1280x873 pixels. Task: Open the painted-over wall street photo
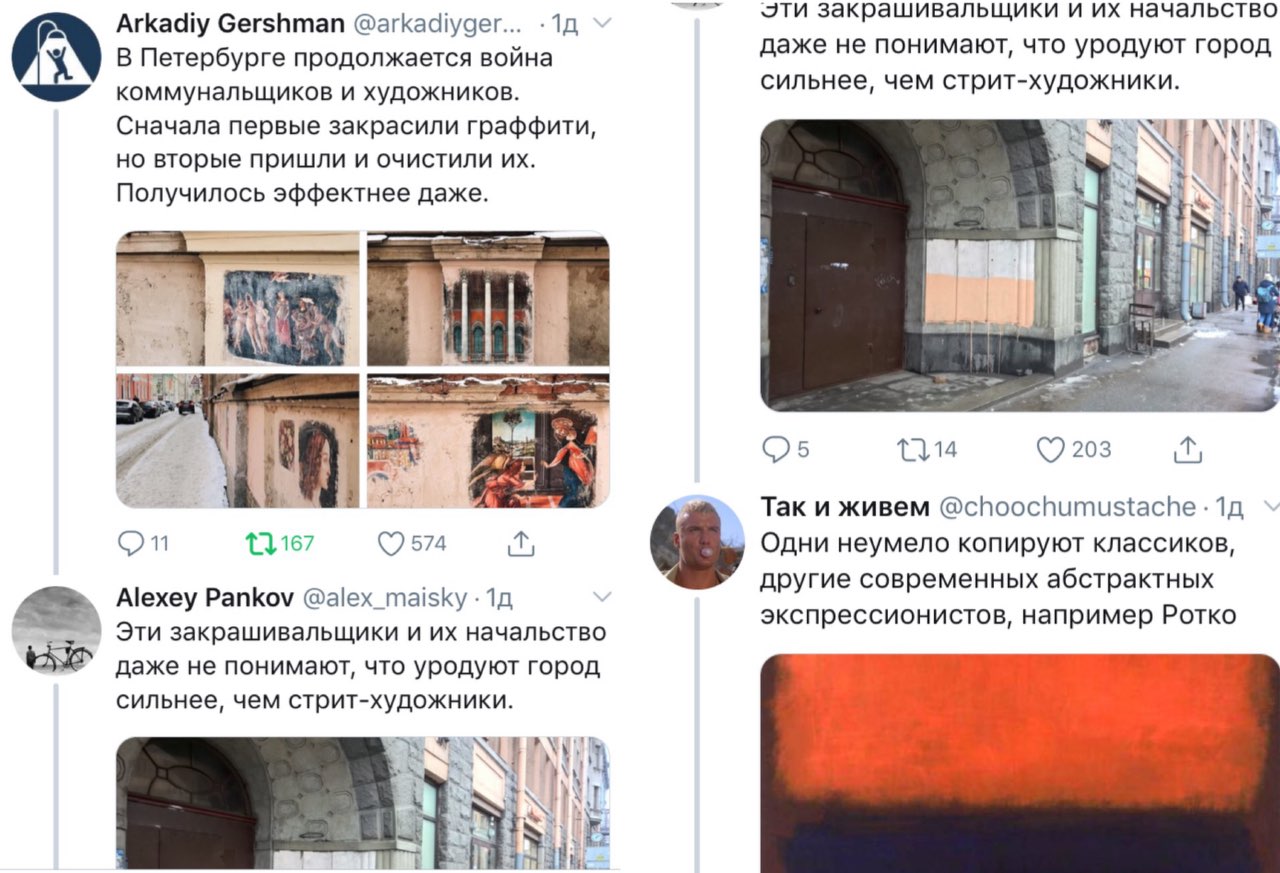[1020, 265]
